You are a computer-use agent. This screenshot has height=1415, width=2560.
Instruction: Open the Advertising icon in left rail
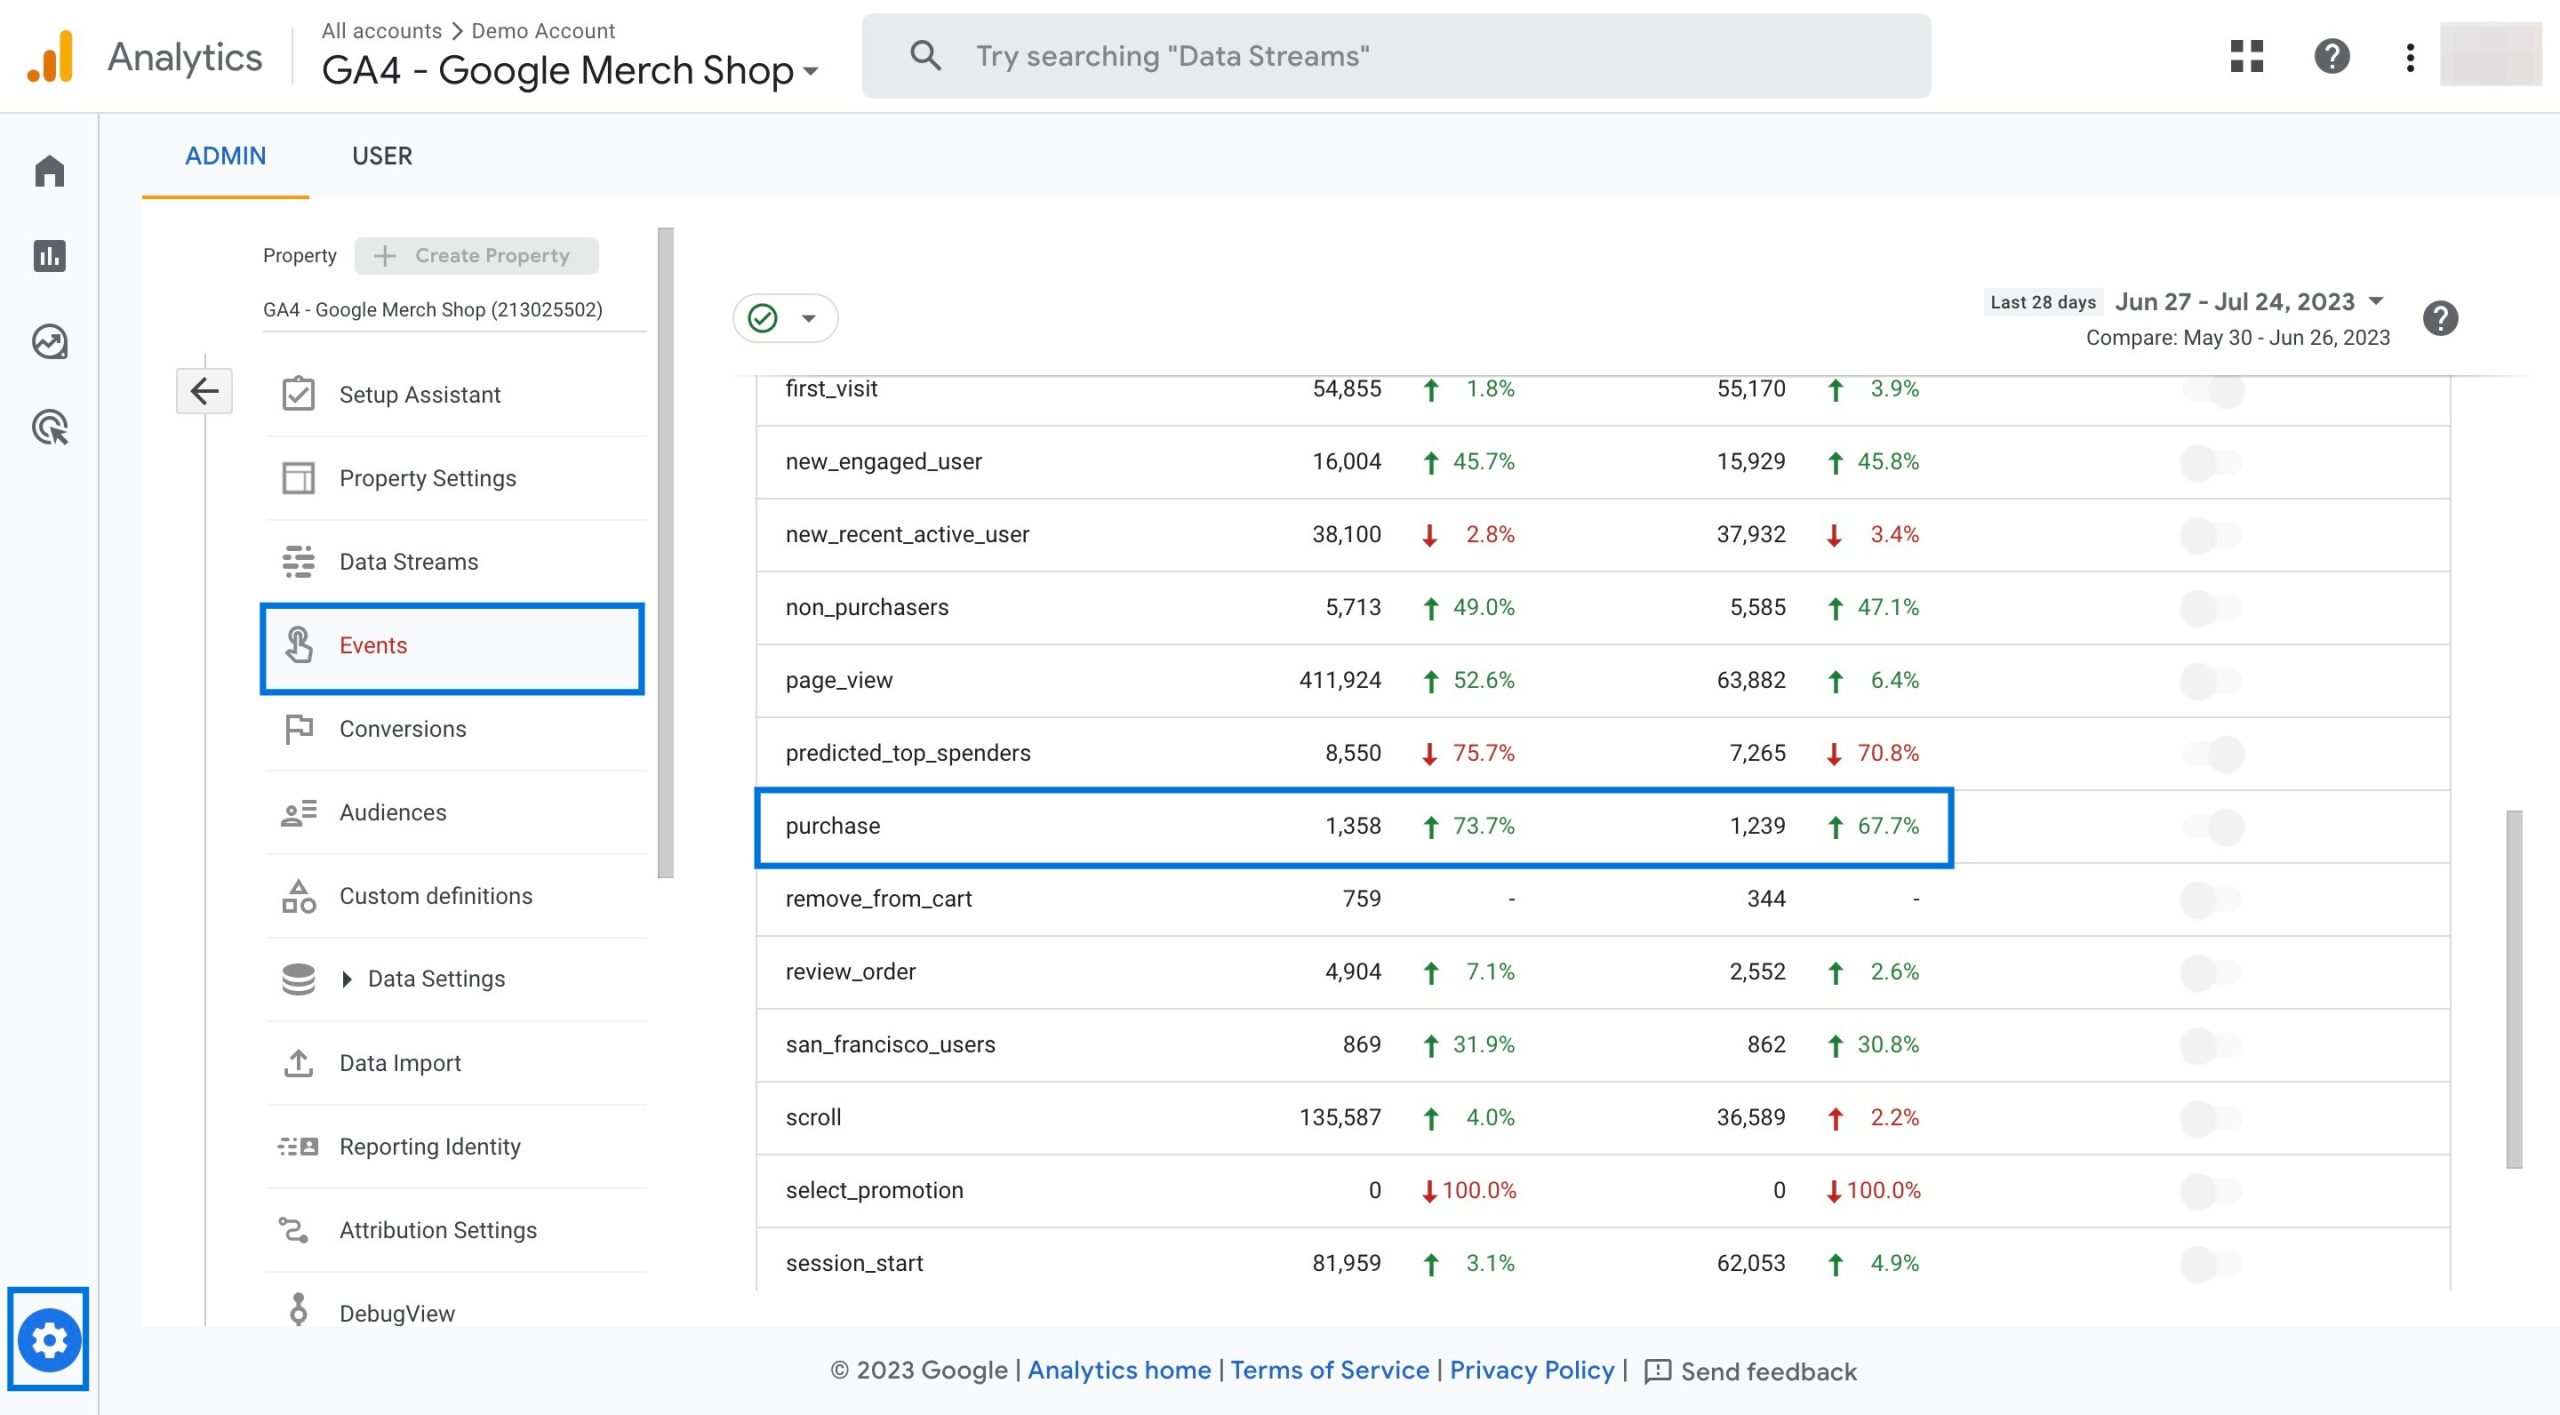click(x=49, y=428)
